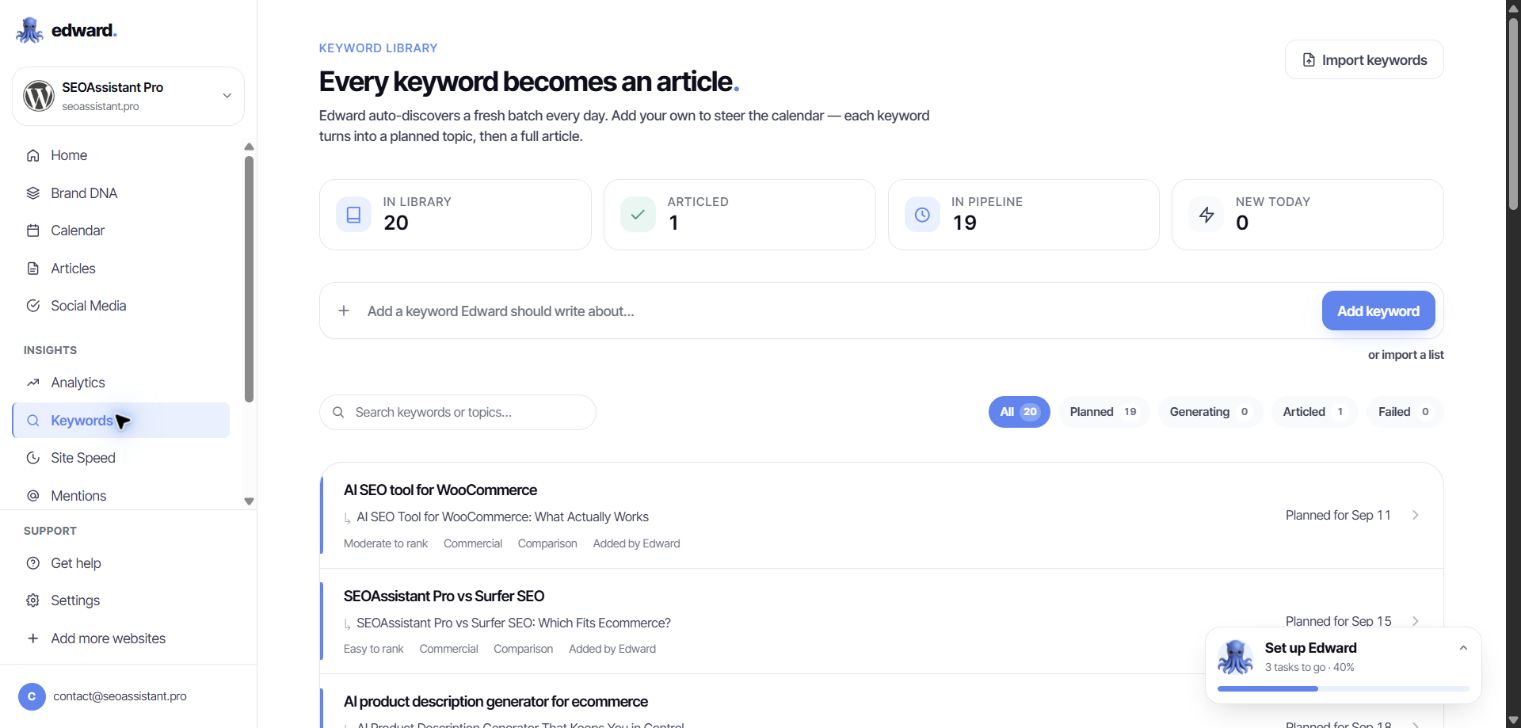Click the New Today lightning icon
This screenshot has height=728, width=1521.
[1206, 214]
